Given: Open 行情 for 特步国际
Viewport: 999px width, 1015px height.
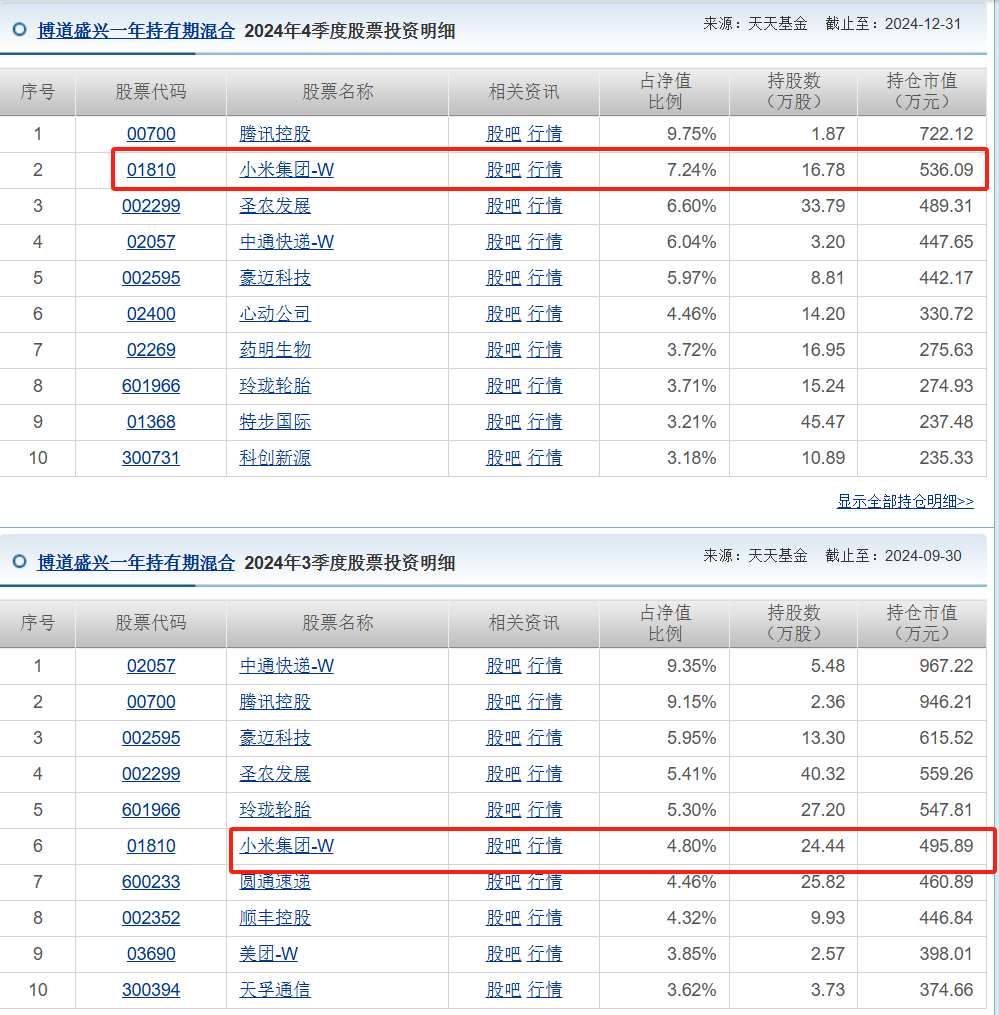Looking at the screenshot, I should click(x=544, y=422).
